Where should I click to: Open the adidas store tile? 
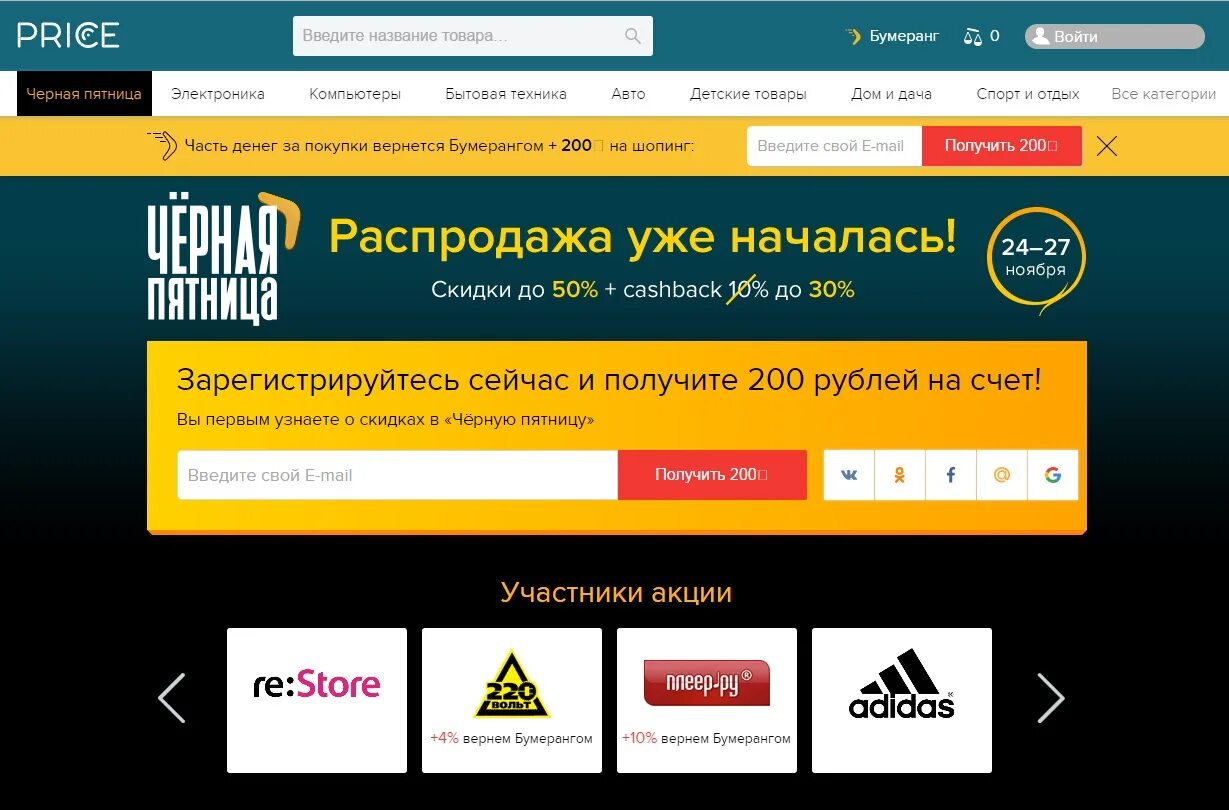[x=902, y=700]
